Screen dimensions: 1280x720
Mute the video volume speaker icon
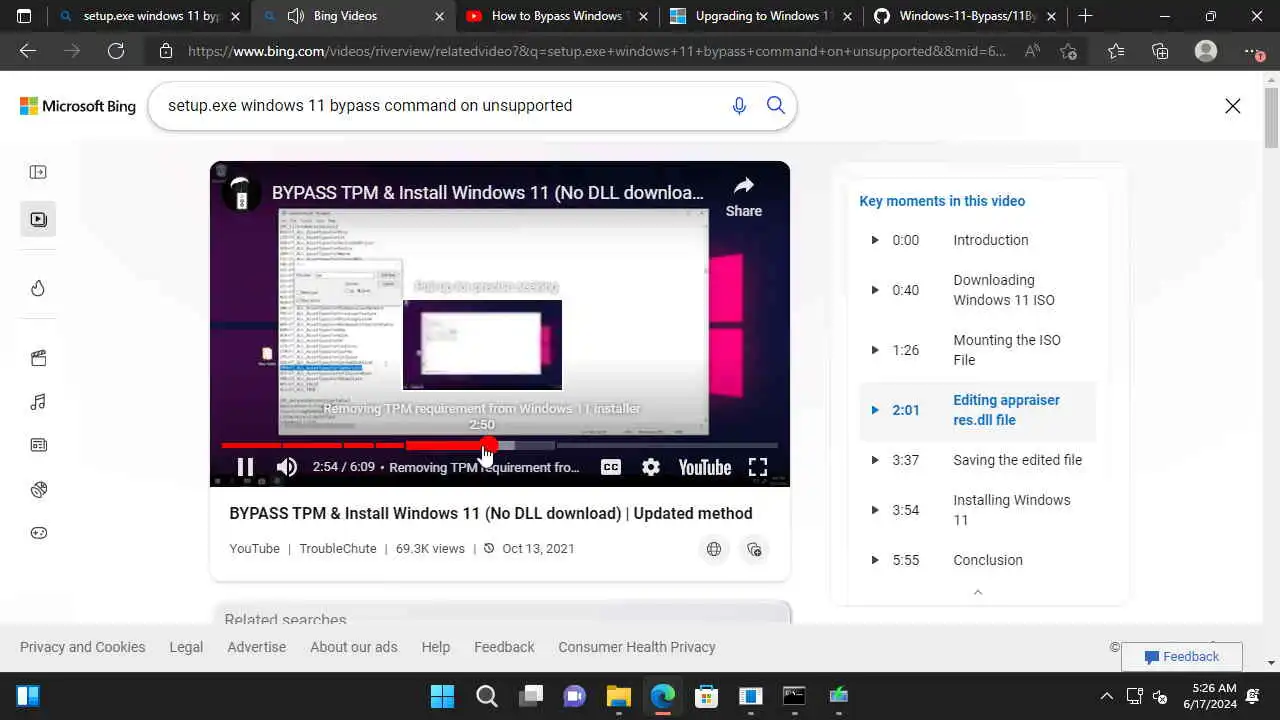click(287, 467)
